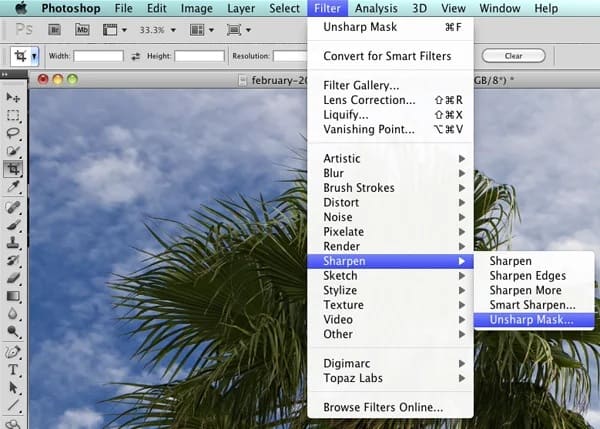Choose Unsharp Mask... in the Sharpen submenu
Viewport: 600px width, 429px height.
coord(534,320)
